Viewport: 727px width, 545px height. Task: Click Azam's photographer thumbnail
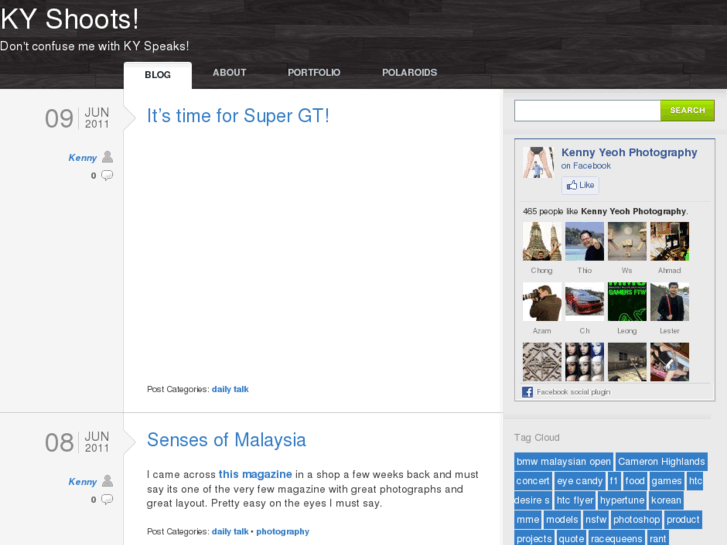(x=542, y=302)
